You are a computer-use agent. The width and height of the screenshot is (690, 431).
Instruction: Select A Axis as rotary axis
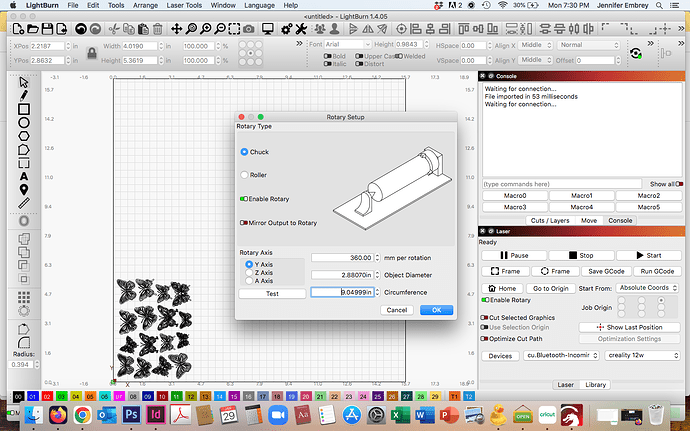click(x=249, y=280)
